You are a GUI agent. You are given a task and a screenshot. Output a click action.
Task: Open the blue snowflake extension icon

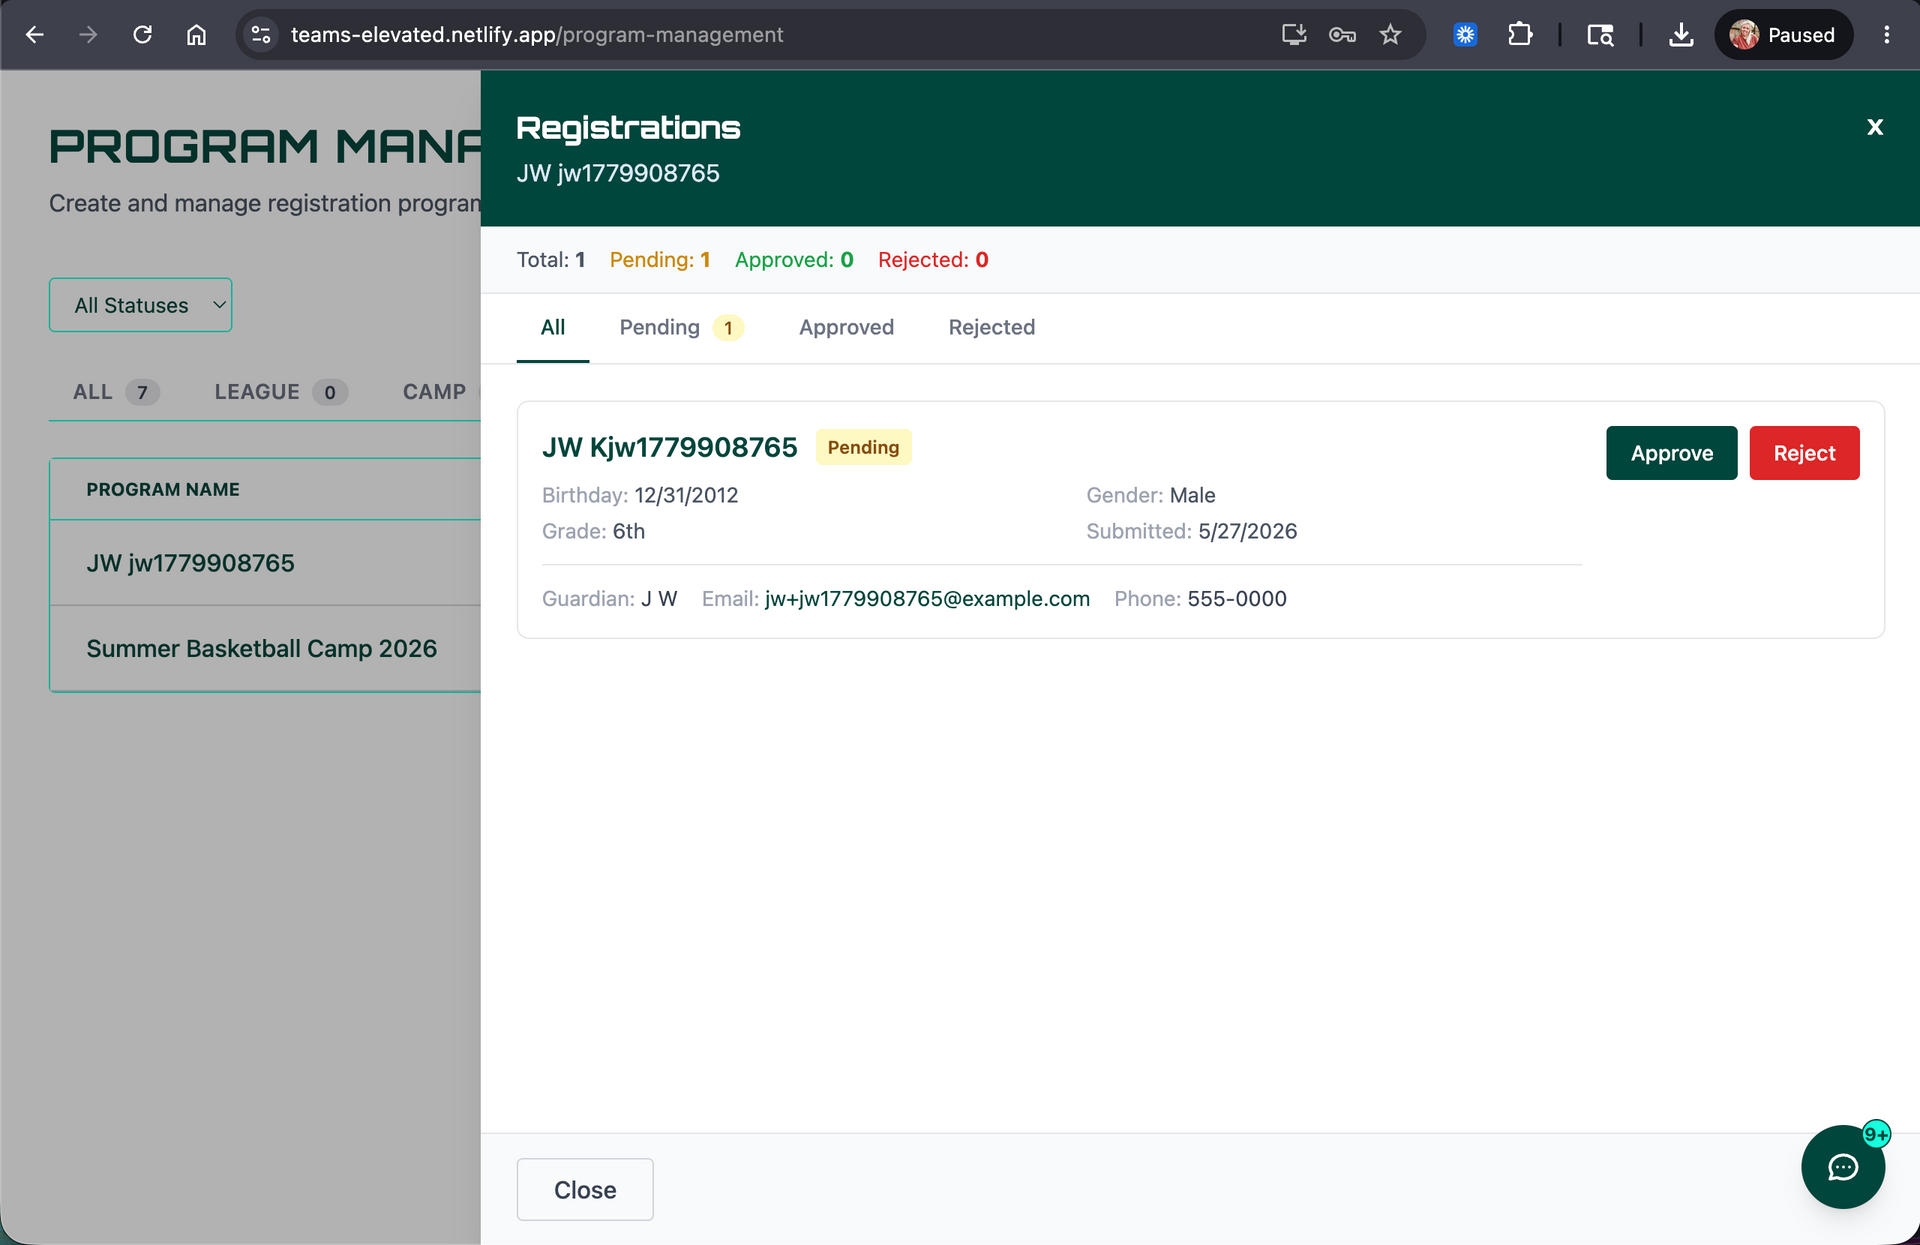[x=1465, y=35]
